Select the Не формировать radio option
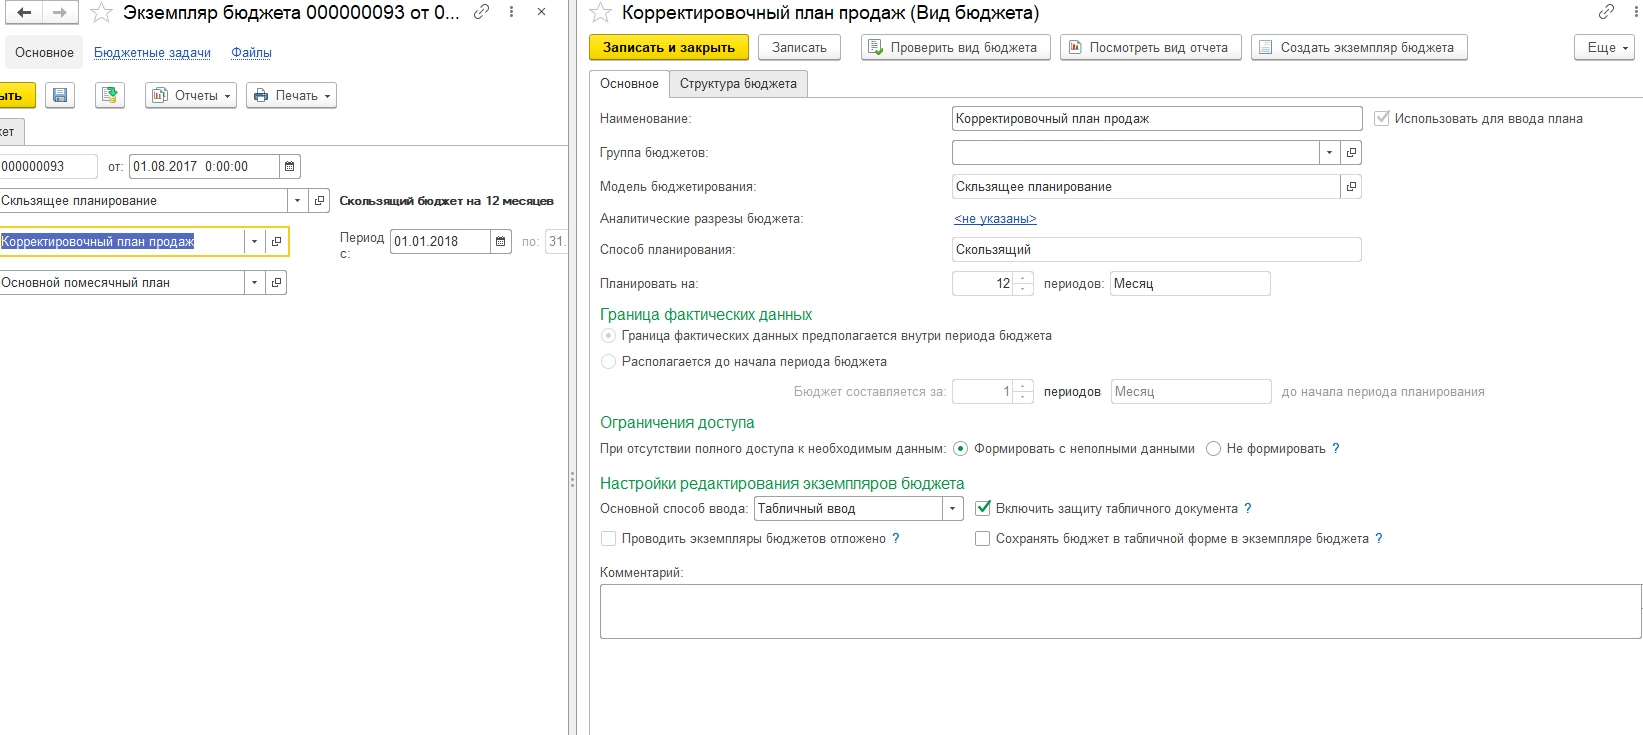This screenshot has width=1643, height=735. (x=1213, y=449)
